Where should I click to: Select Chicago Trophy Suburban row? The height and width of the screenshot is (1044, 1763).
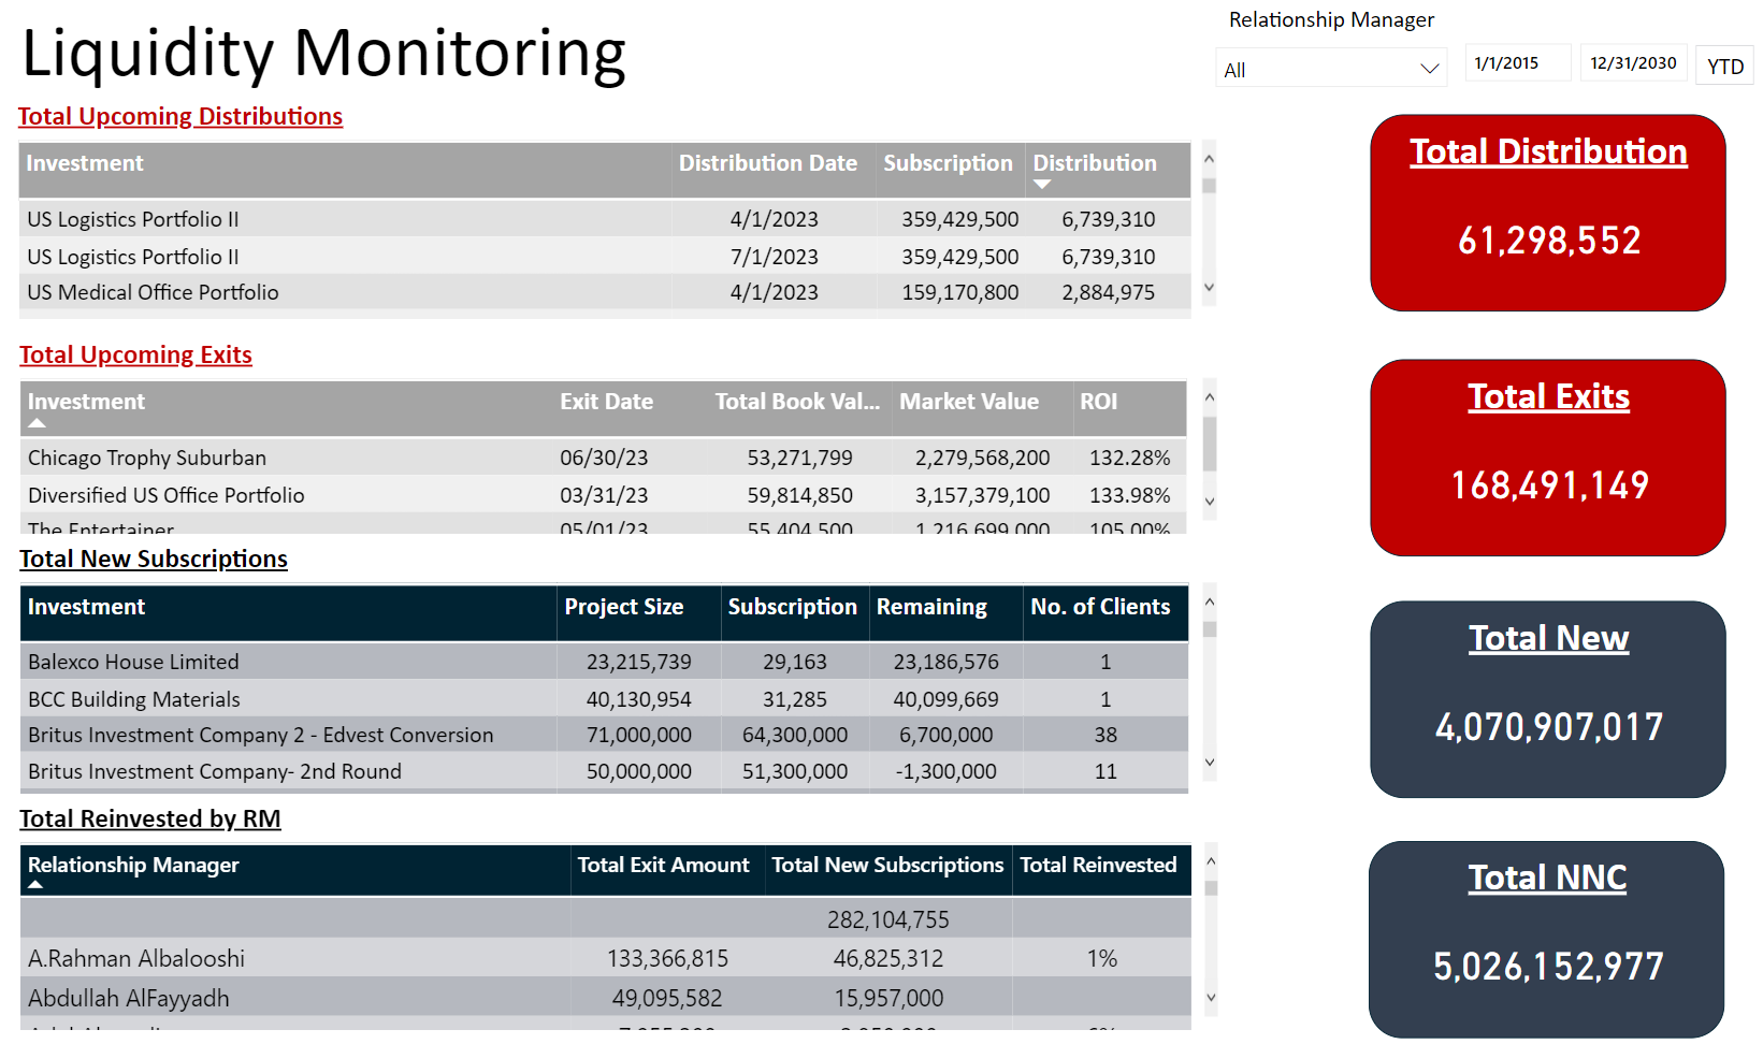(x=147, y=458)
